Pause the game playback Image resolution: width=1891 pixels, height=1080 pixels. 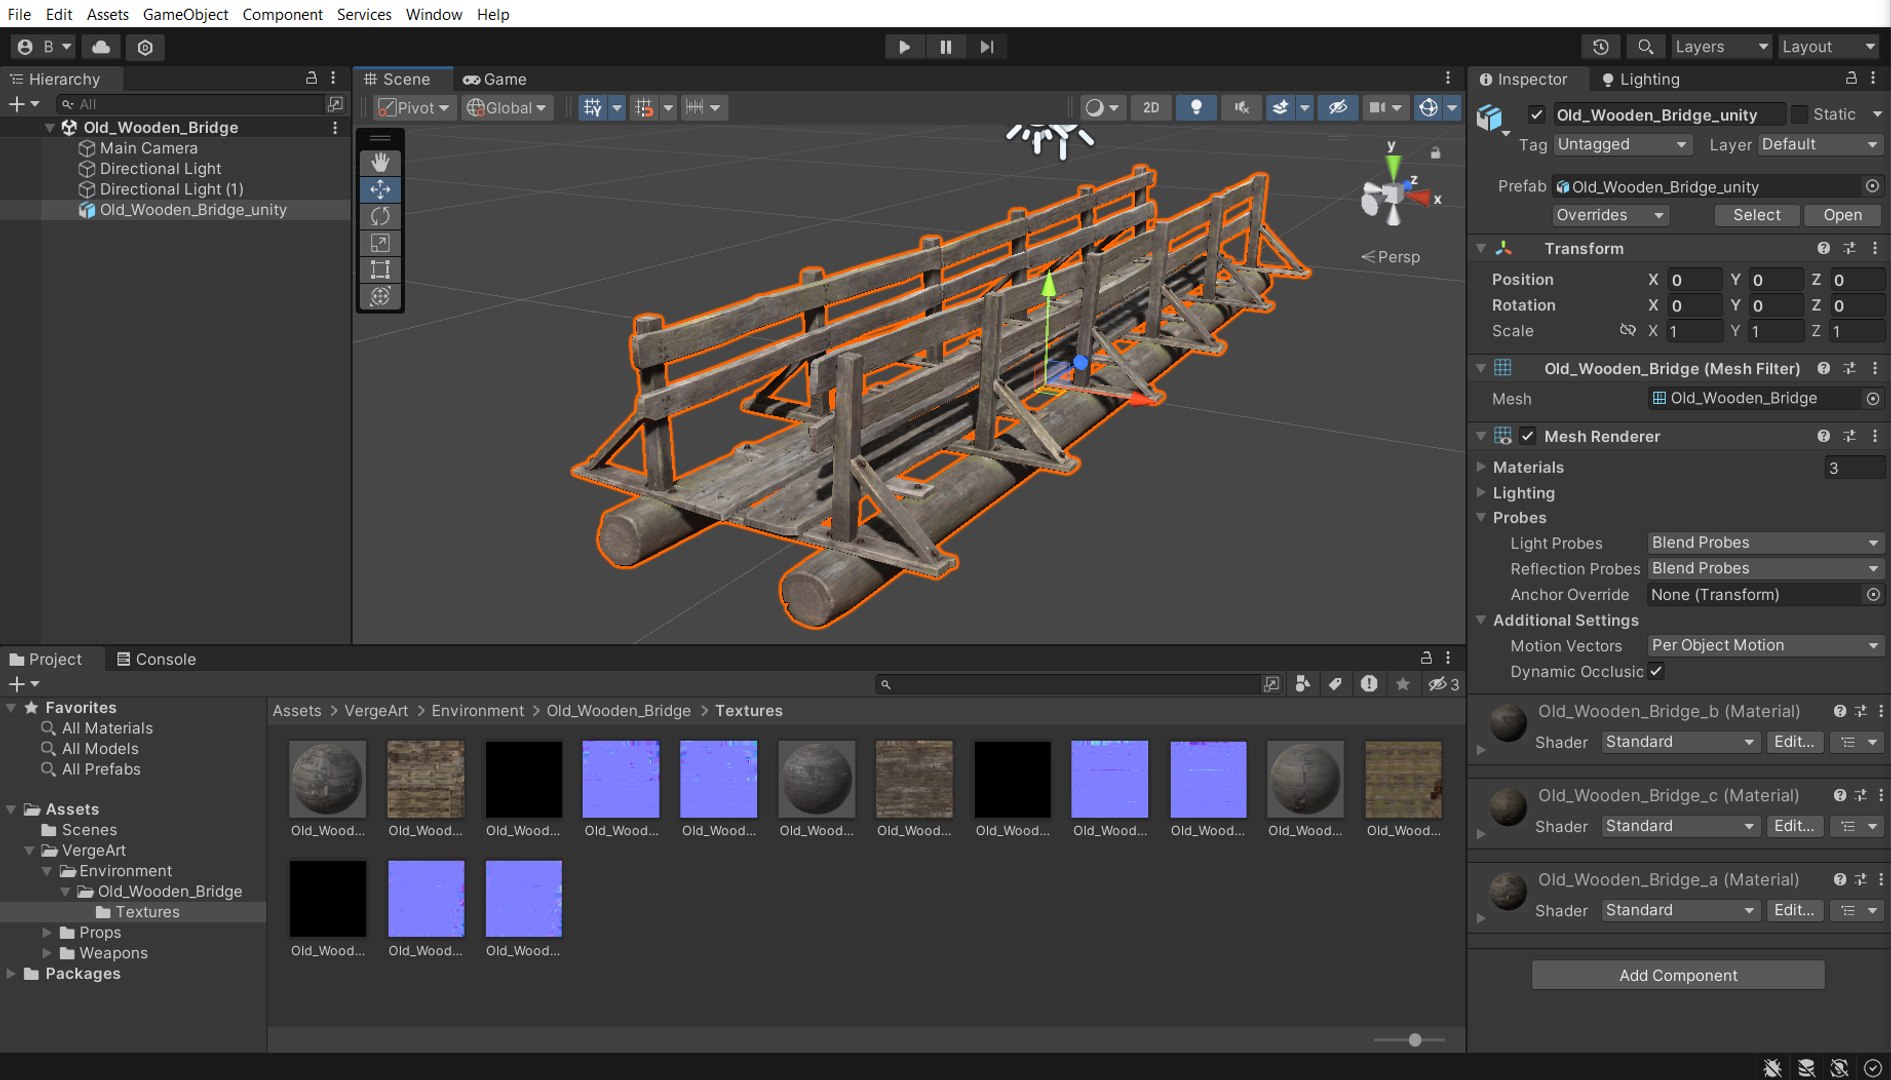(x=945, y=47)
